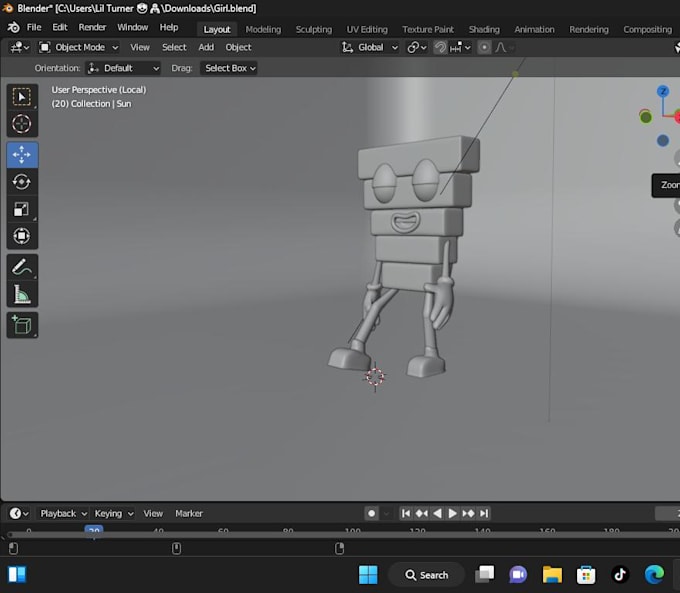
Task: Activate the 3D Cursor tool
Action: (x=22, y=124)
